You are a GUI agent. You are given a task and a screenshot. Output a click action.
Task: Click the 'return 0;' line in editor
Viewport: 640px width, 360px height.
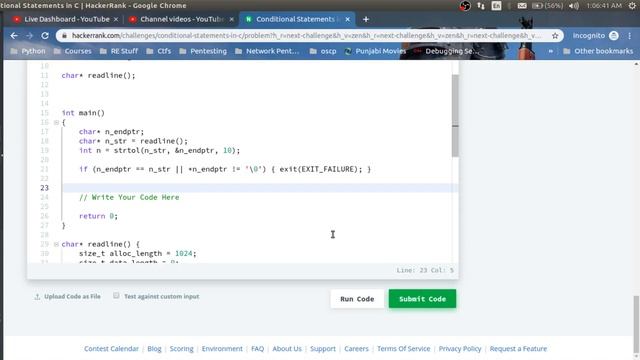(x=98, y=216)
